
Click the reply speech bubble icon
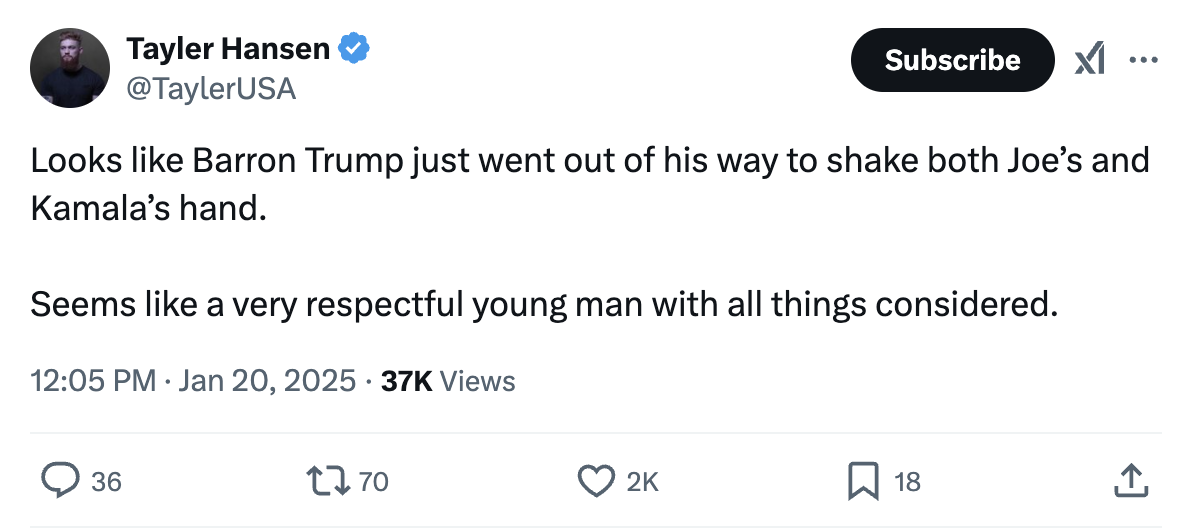coord(60,482)
